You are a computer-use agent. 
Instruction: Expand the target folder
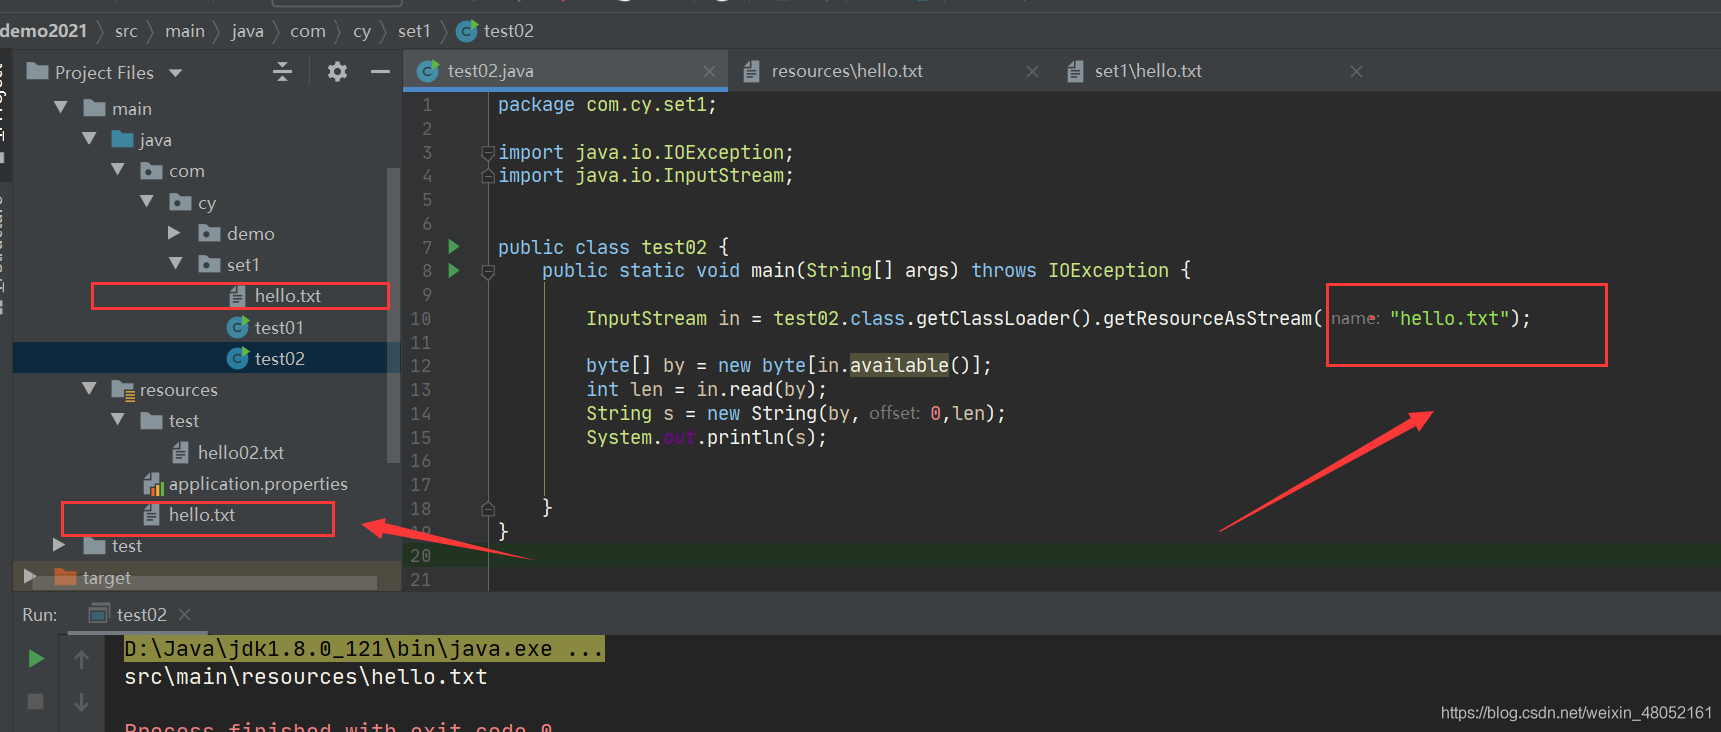point(30,576)
